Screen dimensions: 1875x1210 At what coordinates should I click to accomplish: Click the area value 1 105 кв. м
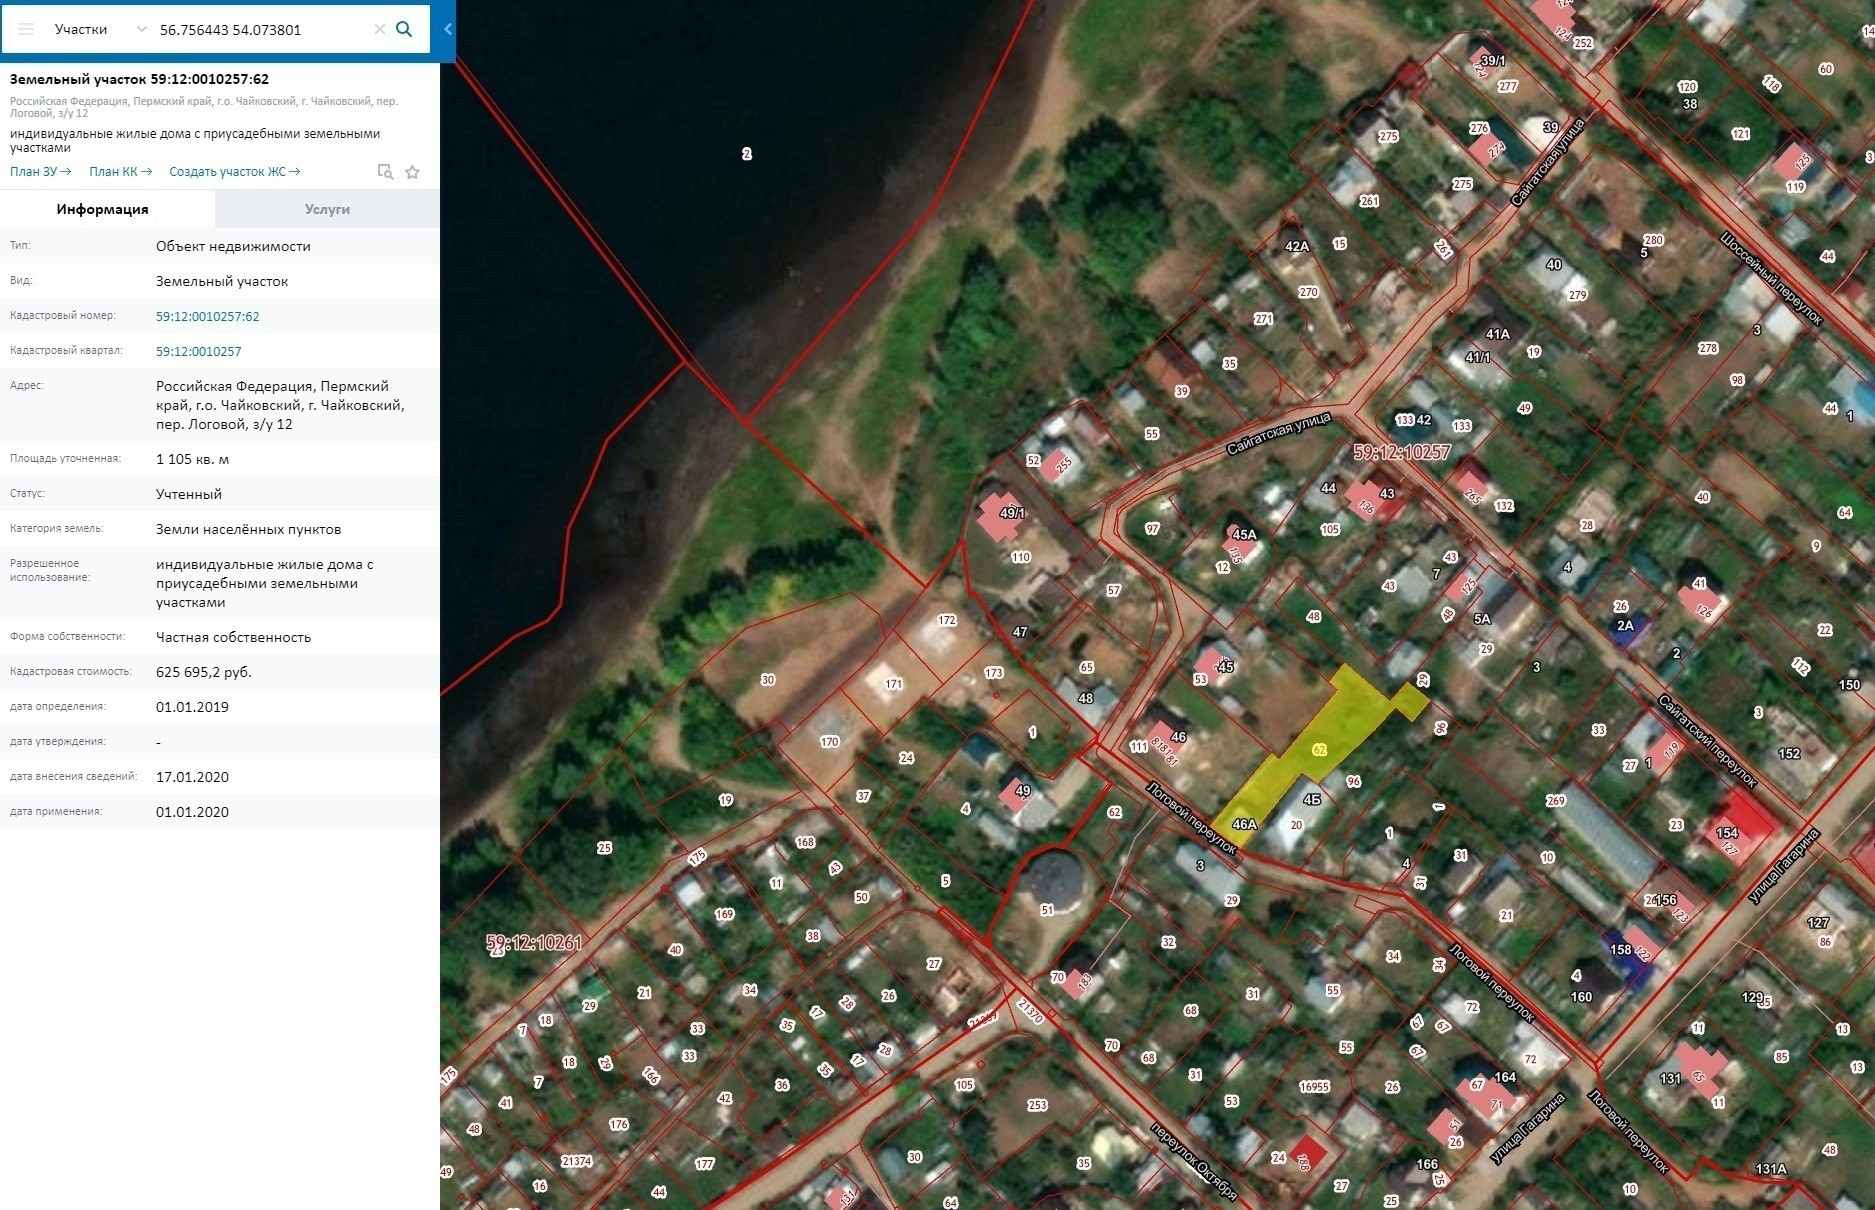point(192,459)
